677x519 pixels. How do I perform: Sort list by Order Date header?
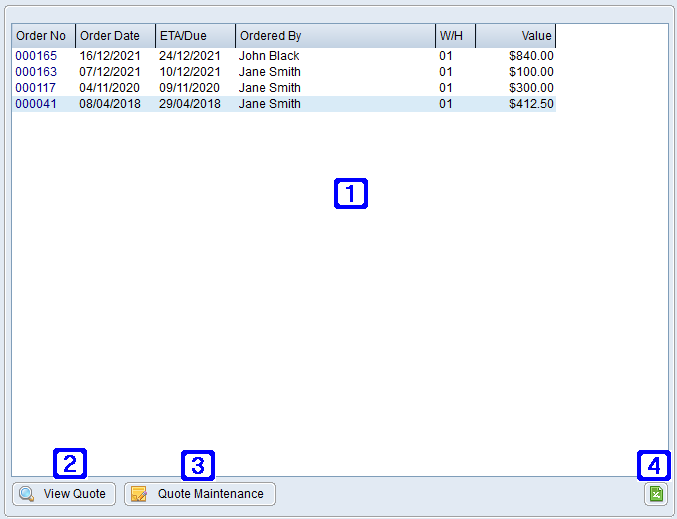[115, 36]
